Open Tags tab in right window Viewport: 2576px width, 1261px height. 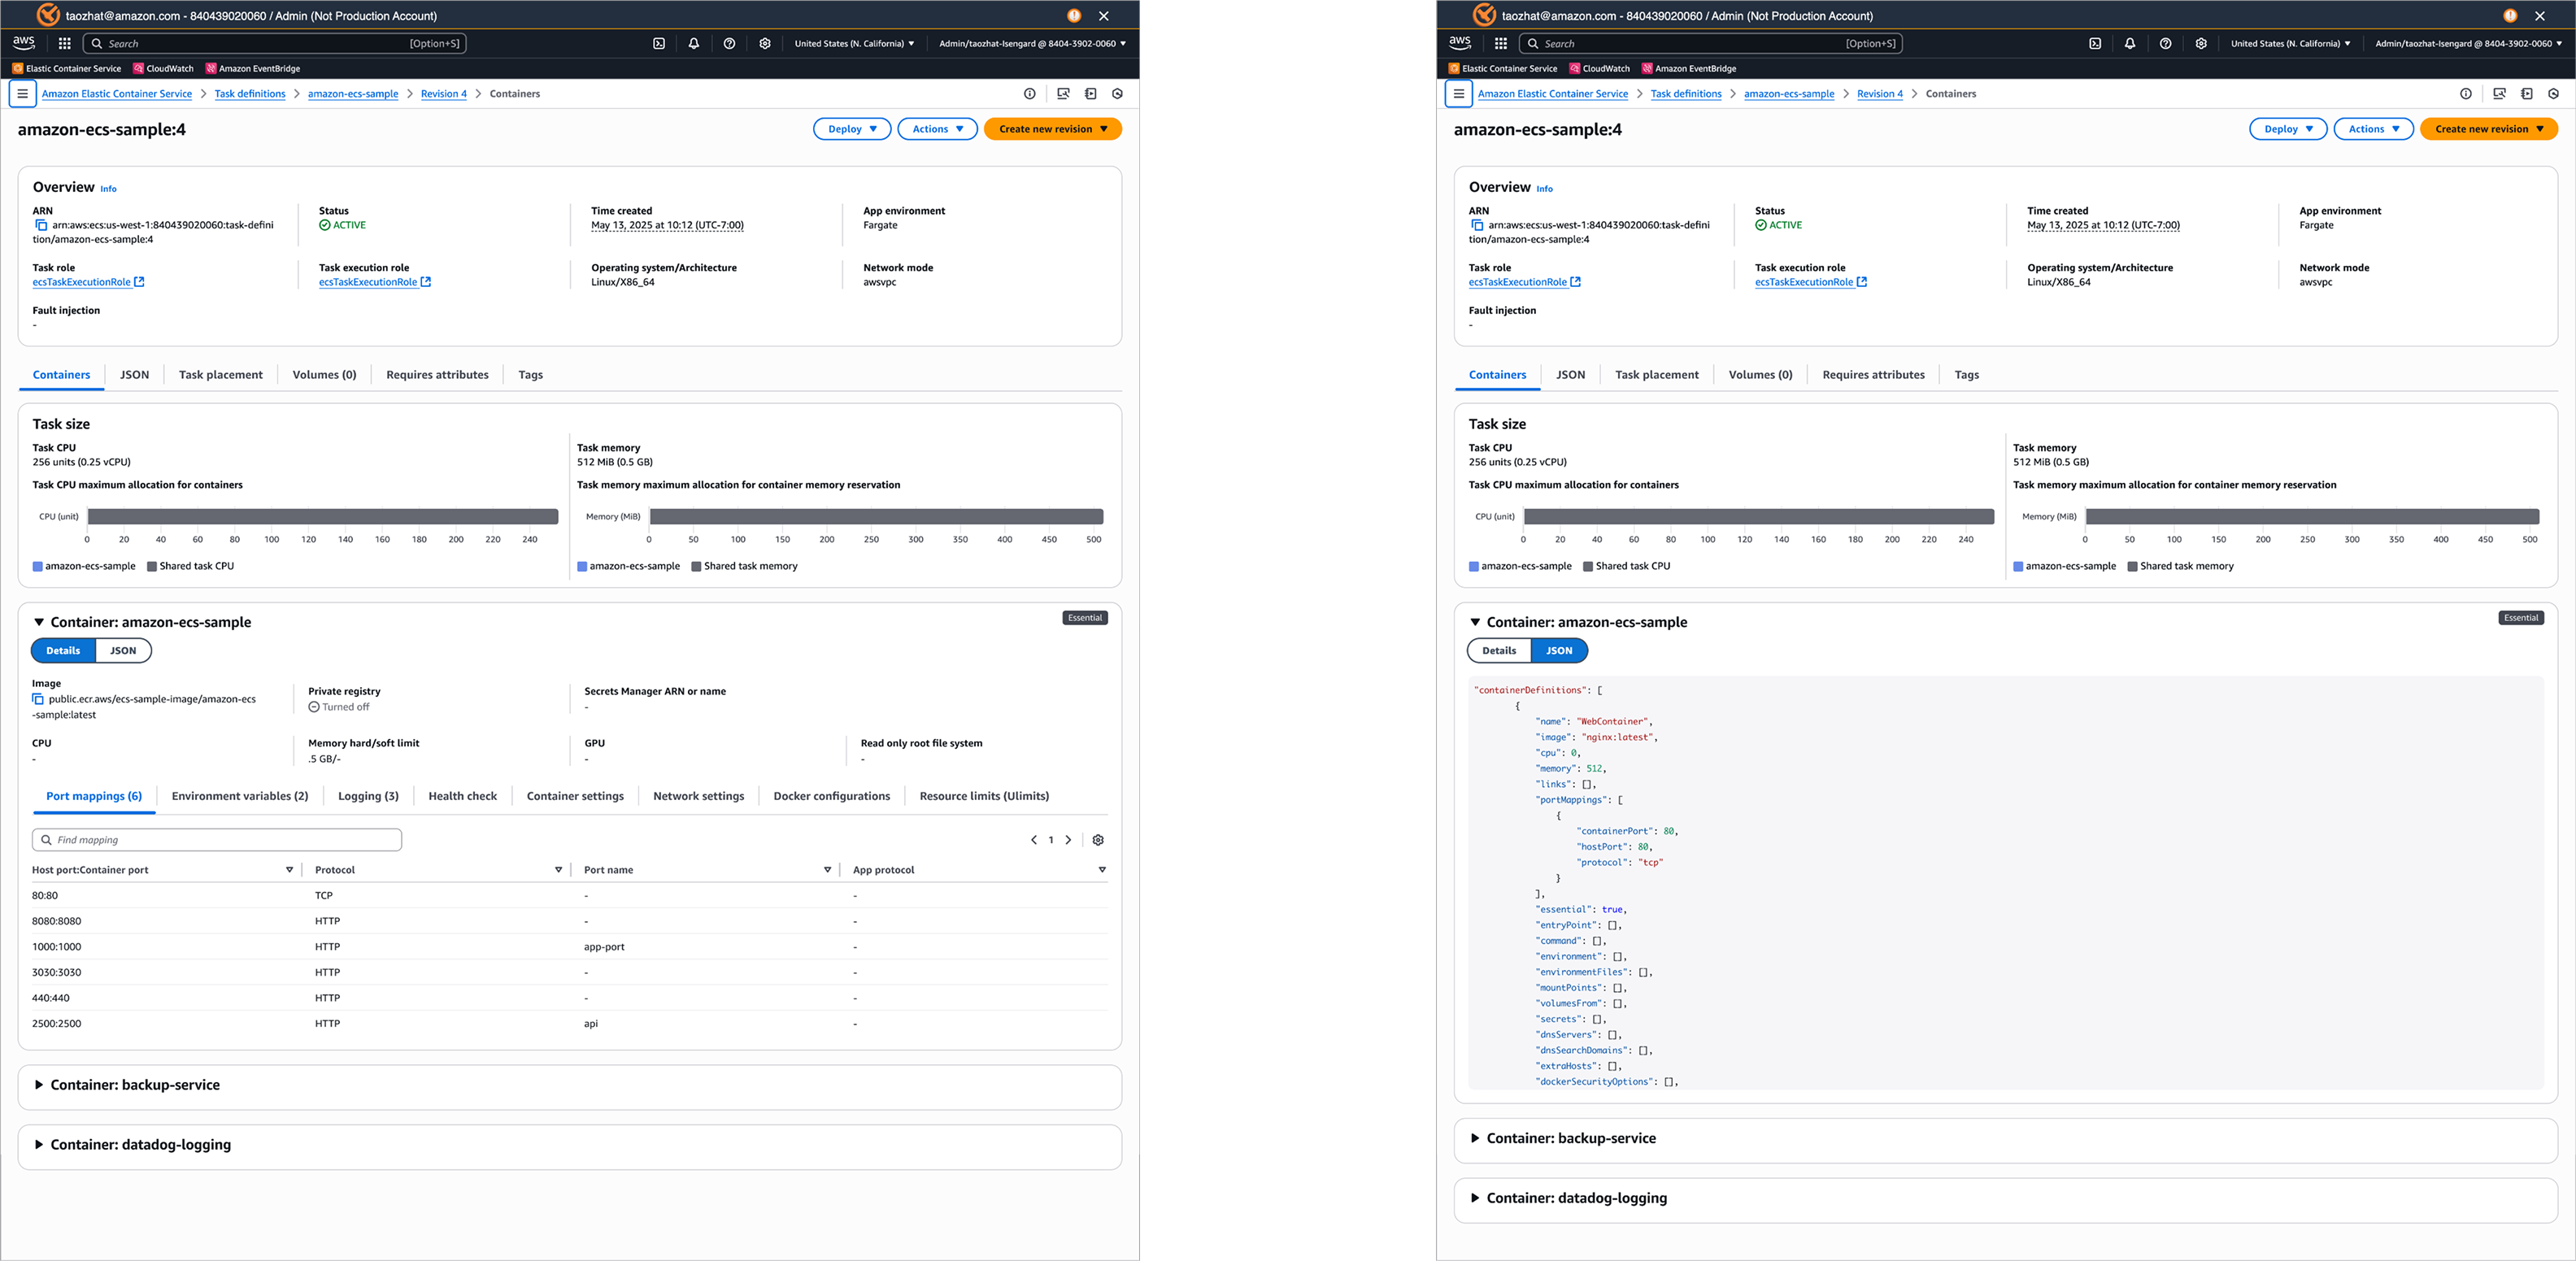coord(1966,375)
